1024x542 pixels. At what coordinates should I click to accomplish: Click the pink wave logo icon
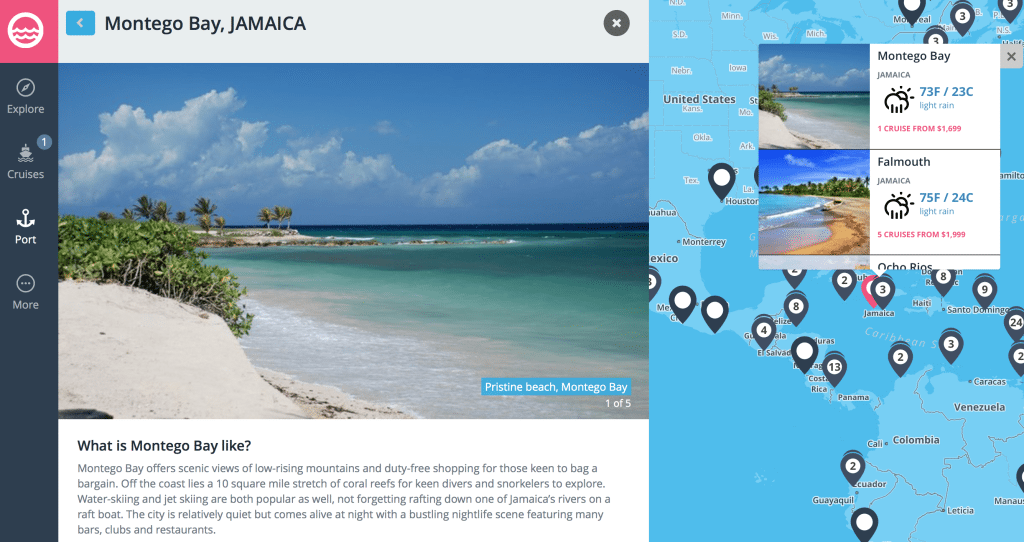click(x=25, y=30)
